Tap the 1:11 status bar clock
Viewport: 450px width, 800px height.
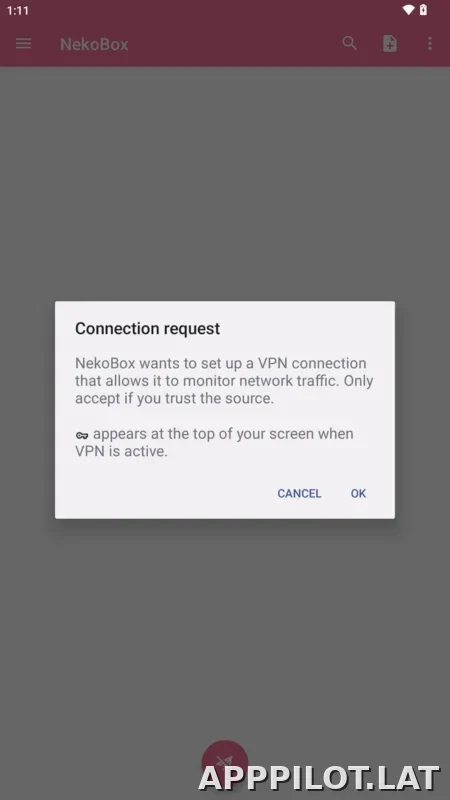(x=18, y=10)
